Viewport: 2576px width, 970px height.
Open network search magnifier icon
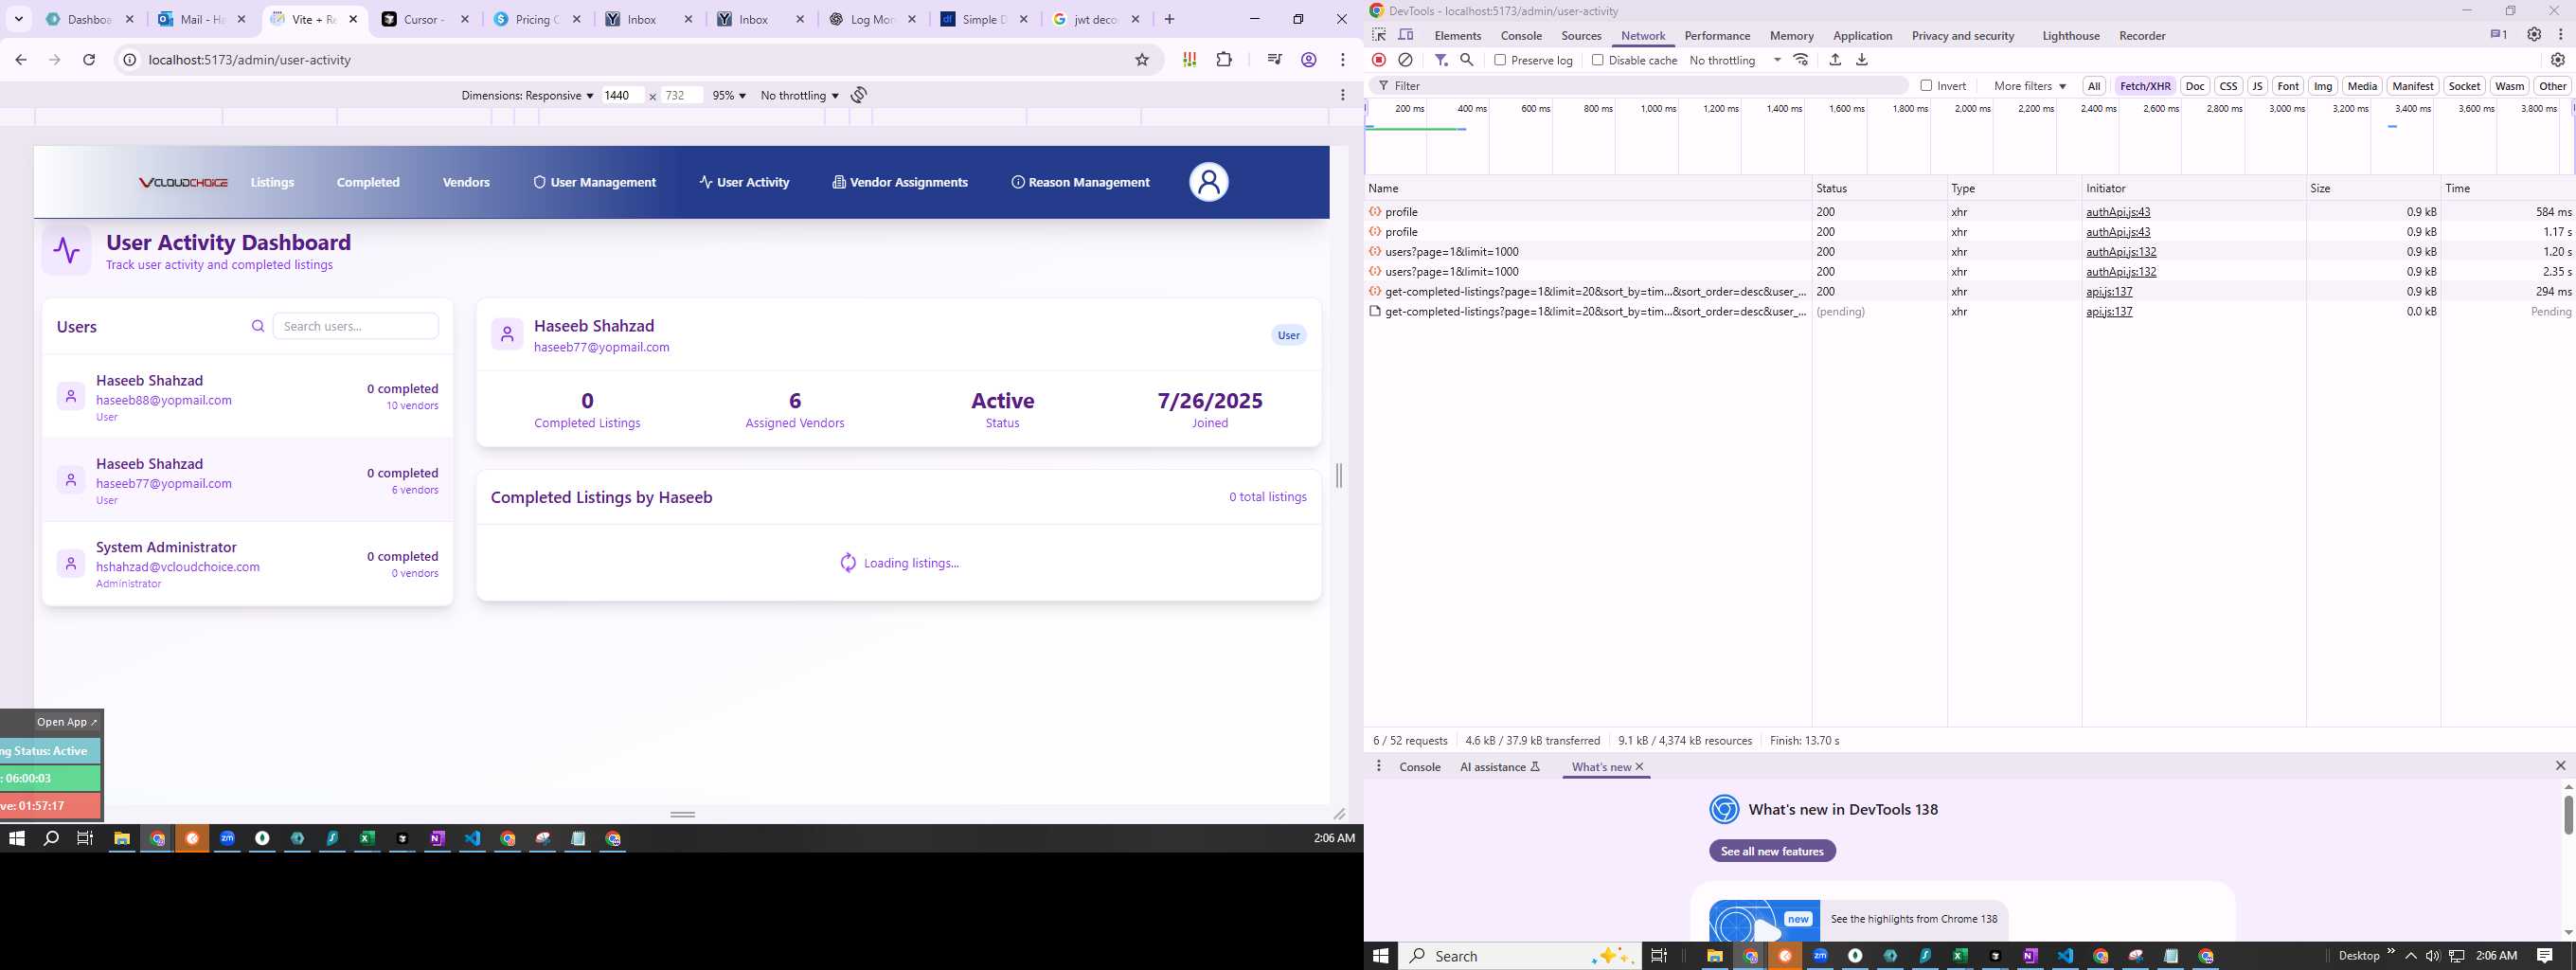[x=1467, y=60]
